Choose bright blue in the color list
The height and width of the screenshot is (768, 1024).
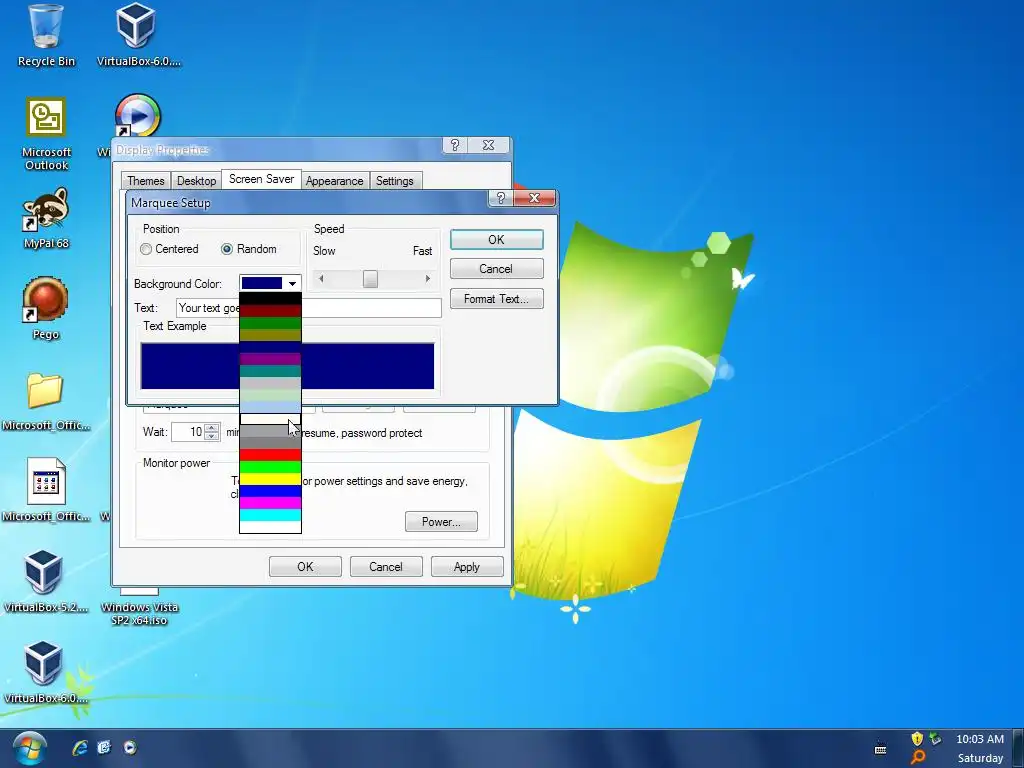click(270, 491)
